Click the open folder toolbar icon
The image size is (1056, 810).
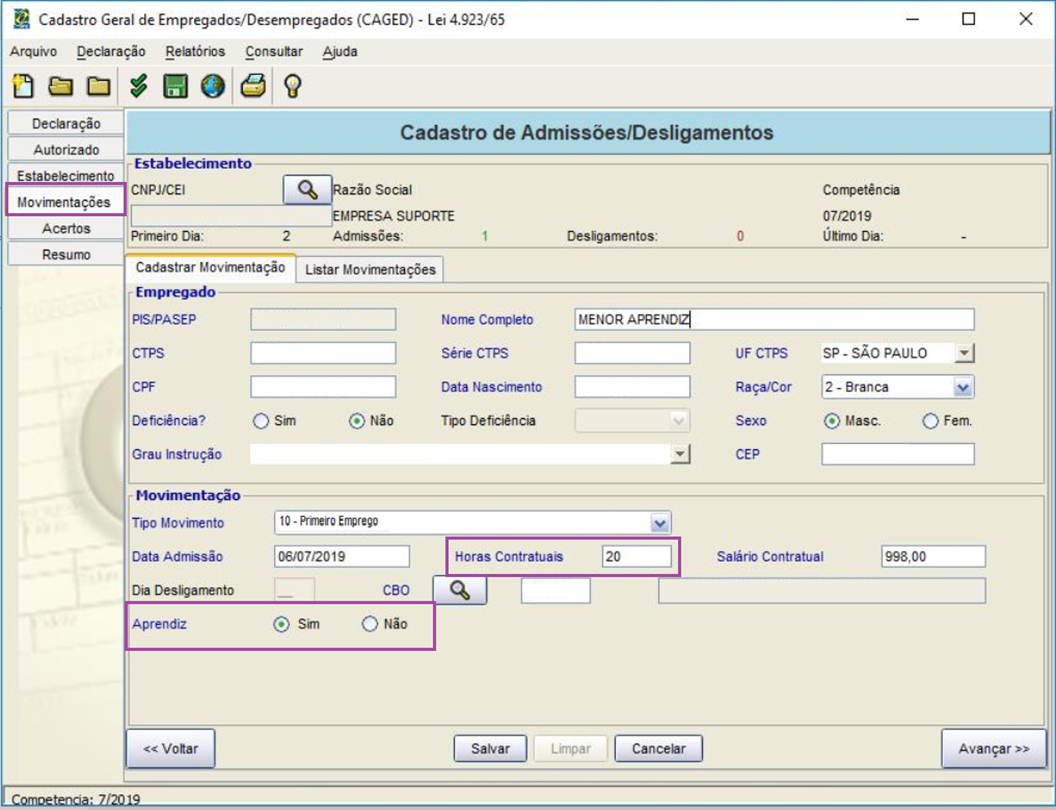click(61, 86)
